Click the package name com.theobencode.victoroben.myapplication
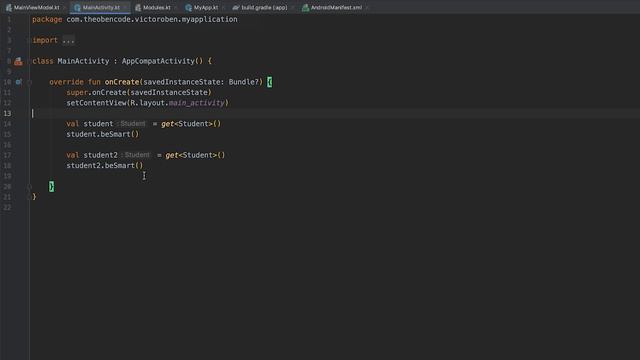The width and height of the screenshot is (640, 360). (152, 19)
